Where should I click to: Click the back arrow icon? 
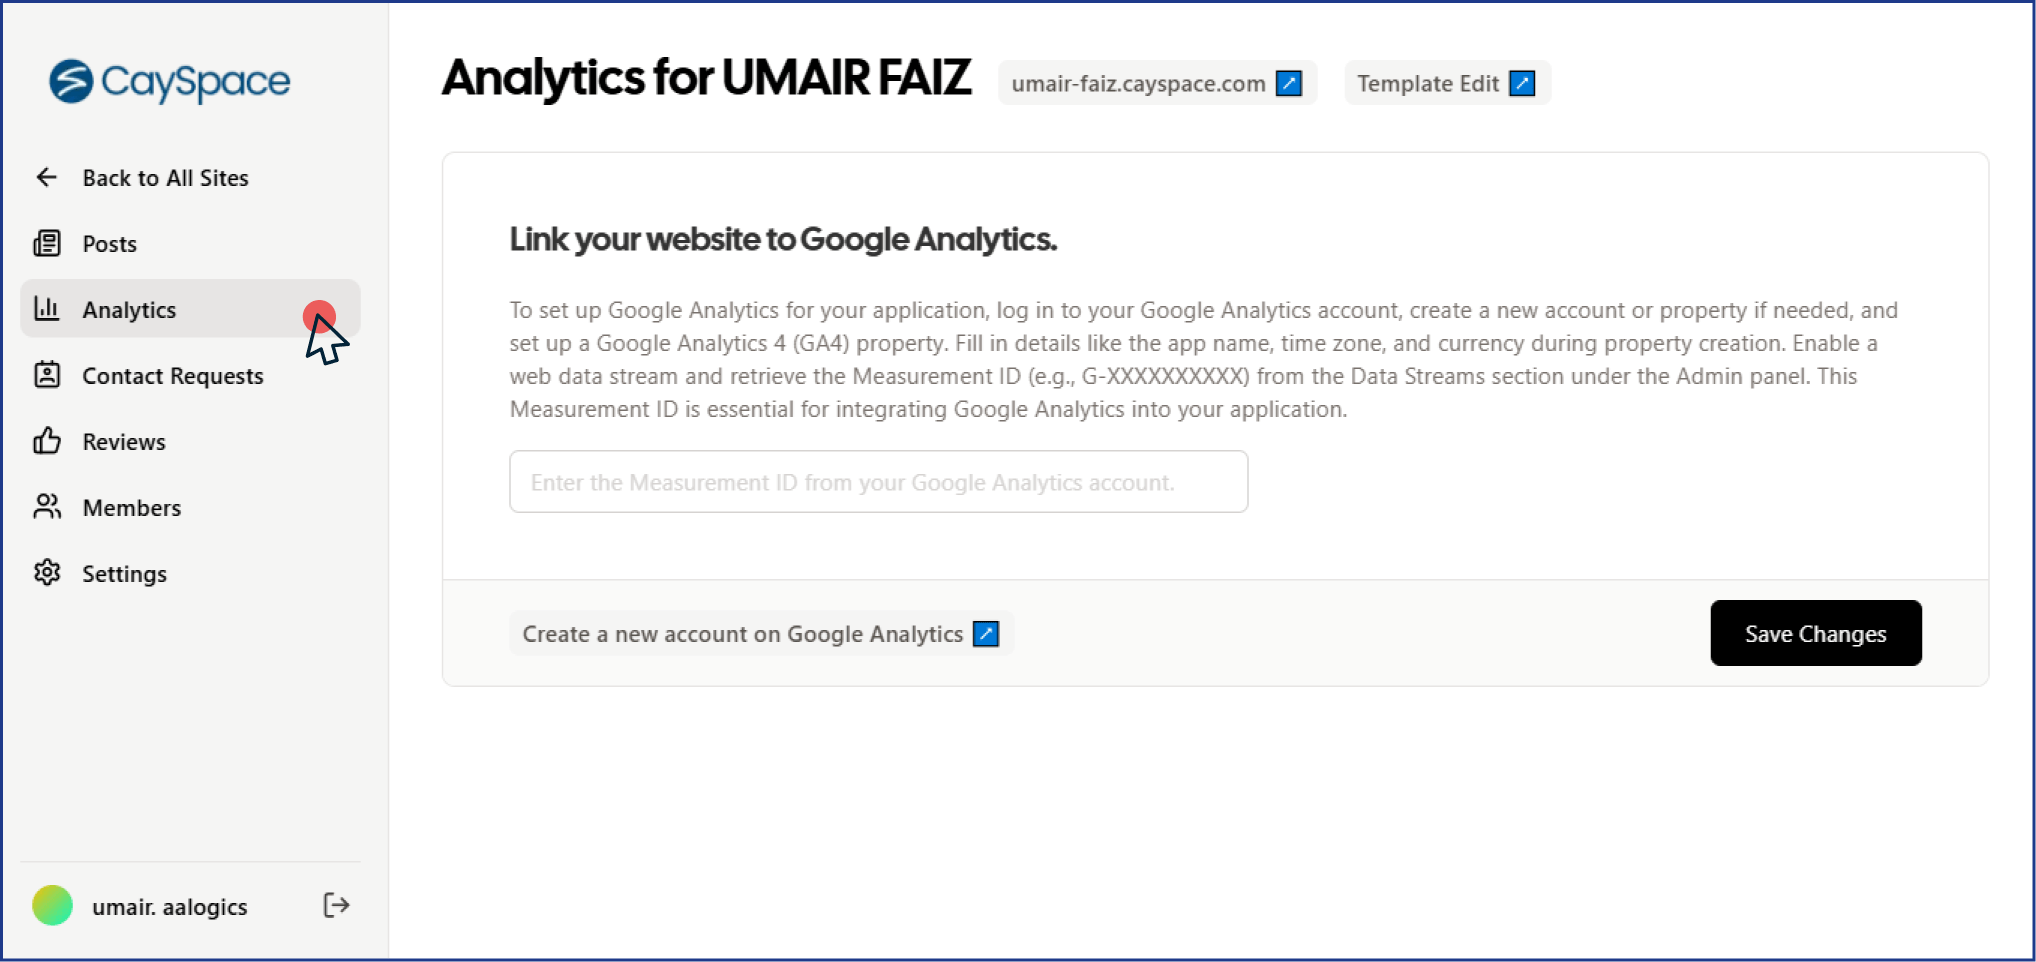click(47, 177)
